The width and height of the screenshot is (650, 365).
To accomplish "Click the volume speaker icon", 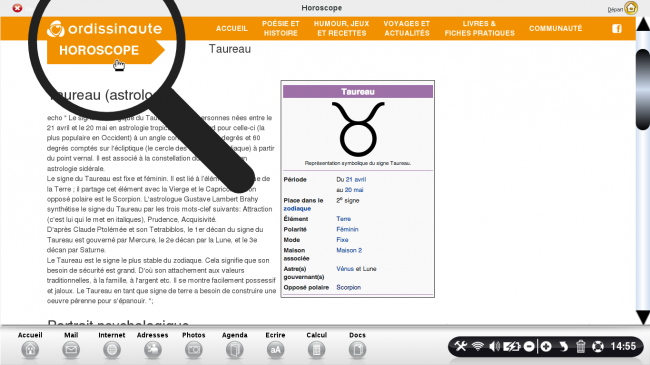I will click(494, 346).
